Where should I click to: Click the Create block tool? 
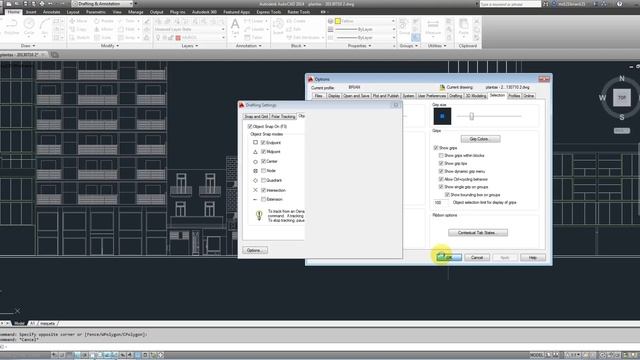tap(296, 21)
